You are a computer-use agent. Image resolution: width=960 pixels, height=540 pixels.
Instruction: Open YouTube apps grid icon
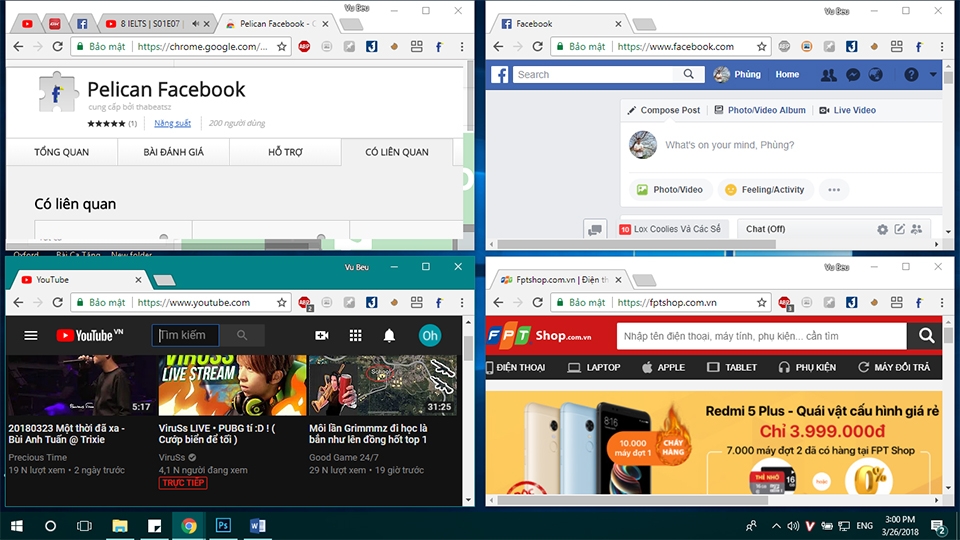pyautogui.click(x=355, y=336)
